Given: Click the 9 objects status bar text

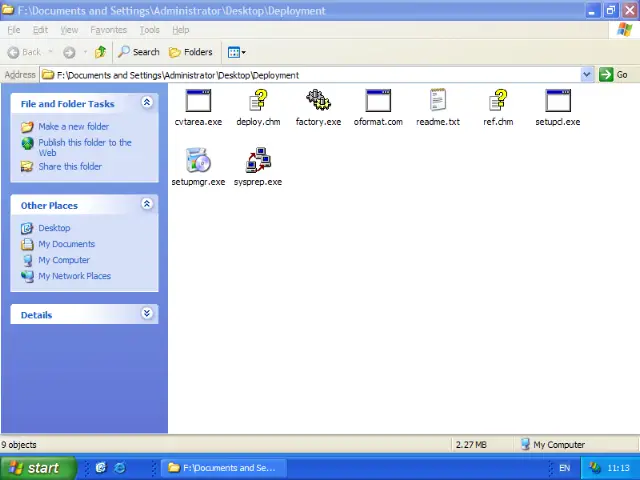Looking at the screenshot, I should pyautogui.click(x=18, y=445).
